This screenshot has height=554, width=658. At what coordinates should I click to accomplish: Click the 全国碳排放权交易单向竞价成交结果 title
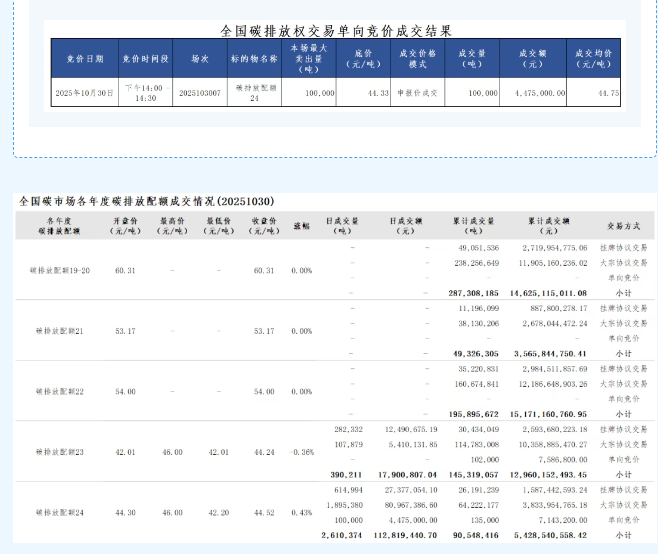[x=335, y=30]
